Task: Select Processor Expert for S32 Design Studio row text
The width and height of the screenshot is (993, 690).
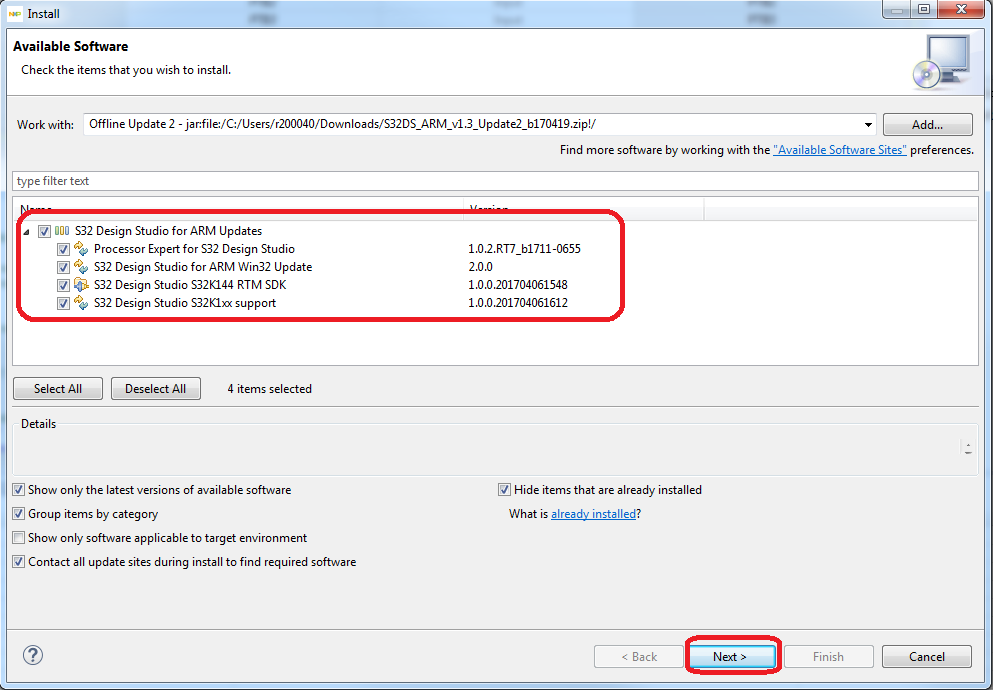Action: pos(194,249)
